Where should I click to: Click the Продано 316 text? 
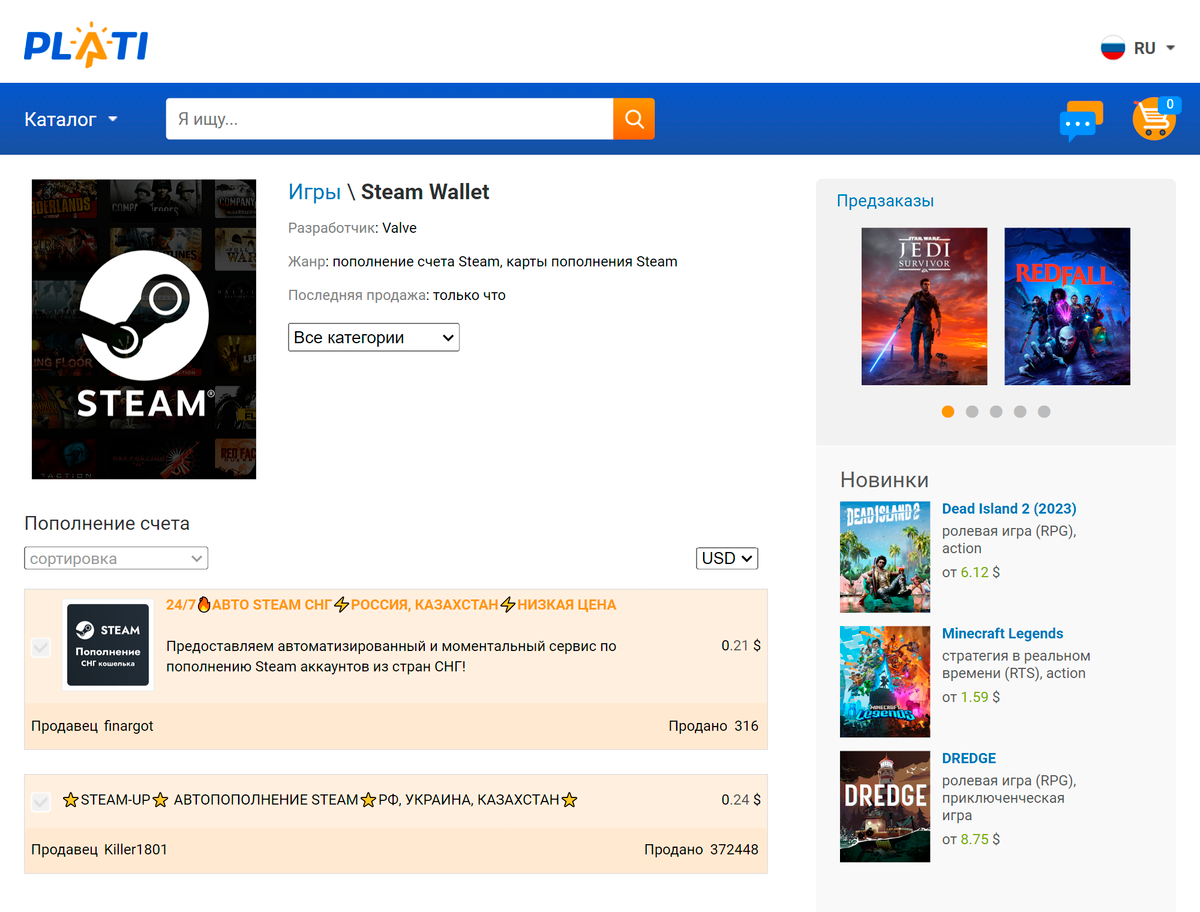[x=714, y=726]
